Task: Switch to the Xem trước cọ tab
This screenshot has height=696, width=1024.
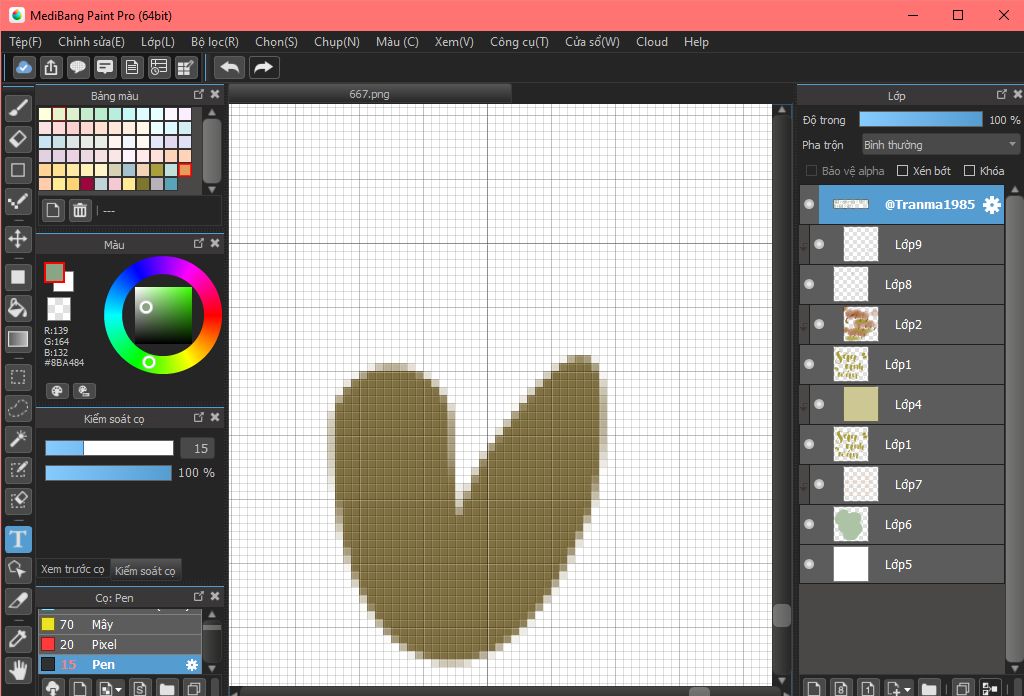Action: click(x=72, y=569)
